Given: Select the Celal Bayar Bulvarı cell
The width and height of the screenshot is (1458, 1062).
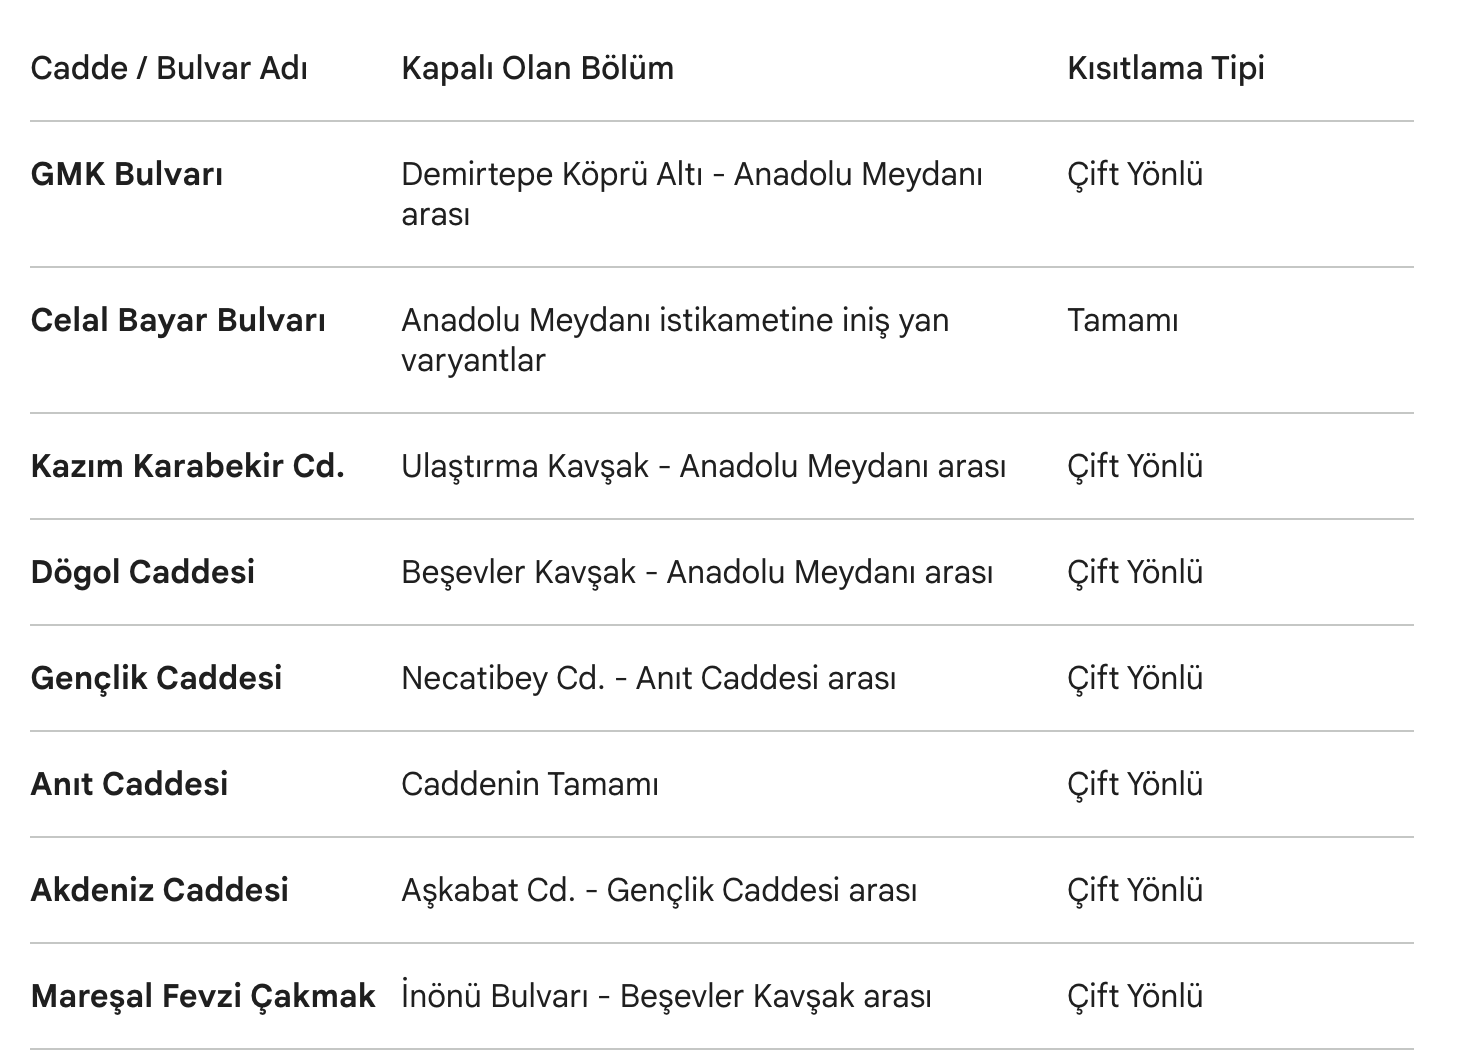Looking at the screenshot, I should point(178,320).
